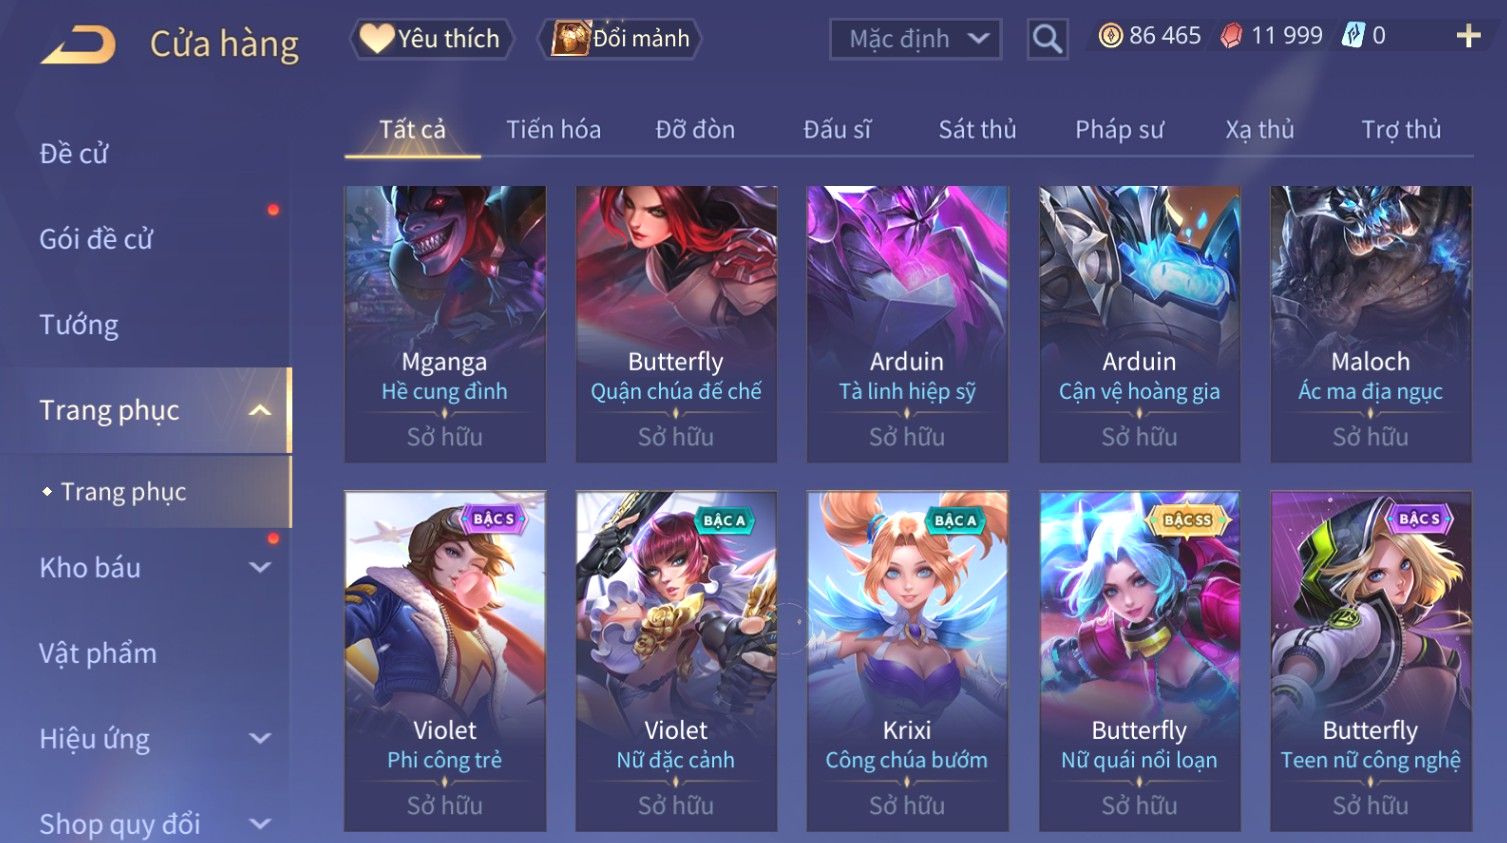Open the Krixi Công chúa bướm skin card
The height and width of the screenshot is (843, 1507).
[907, 661]
